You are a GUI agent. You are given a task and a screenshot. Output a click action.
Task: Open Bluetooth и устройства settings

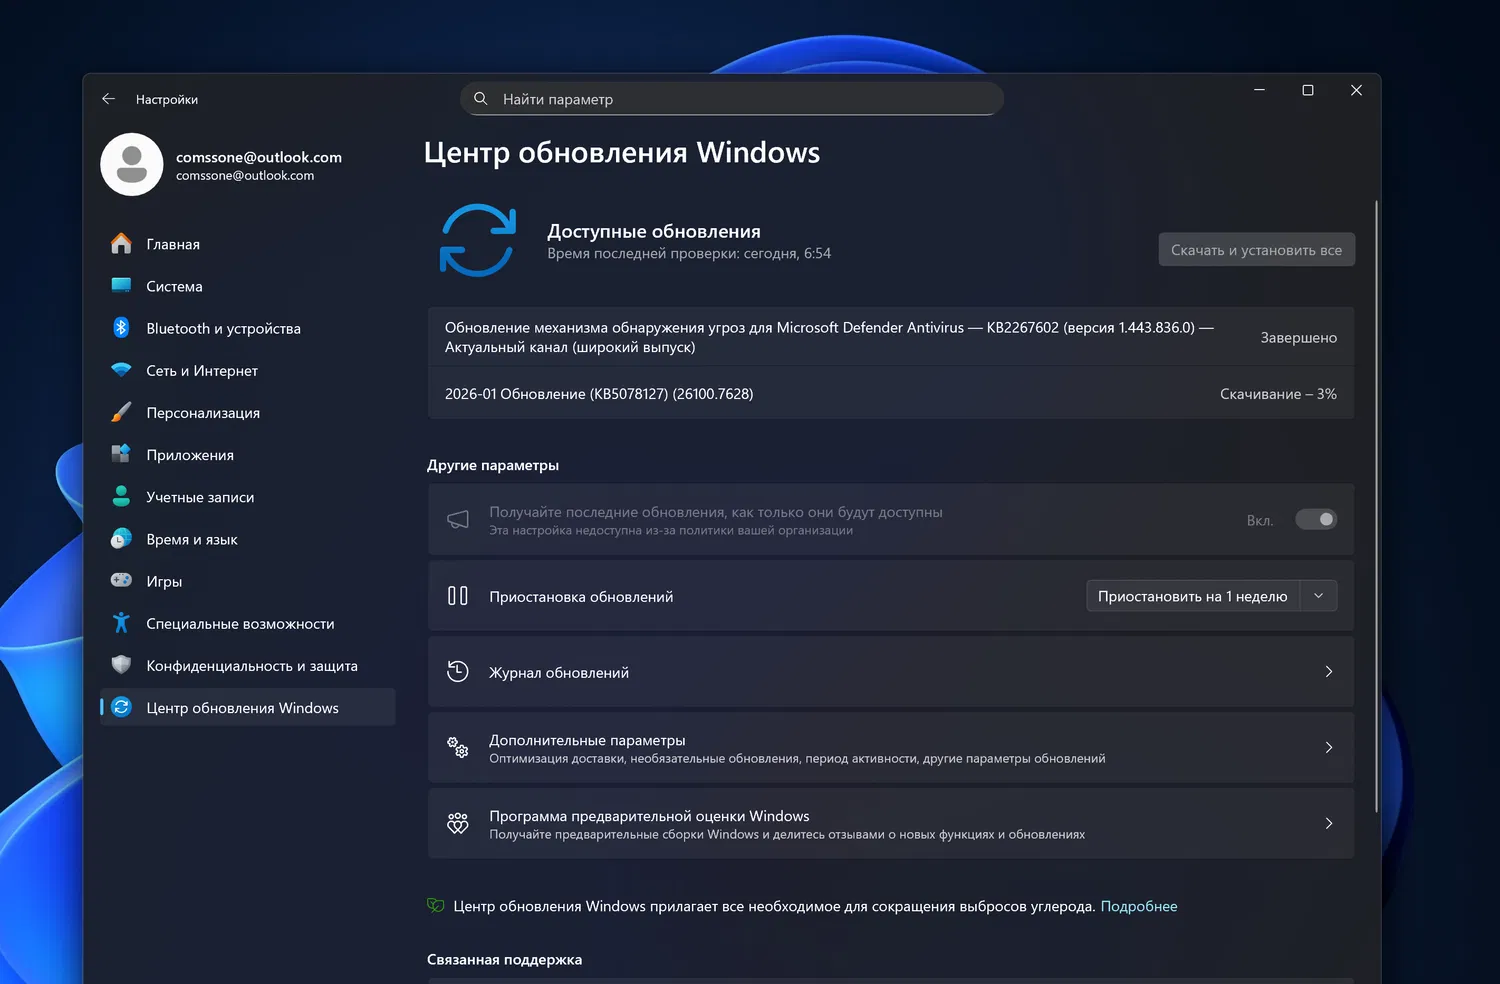point(248,328)
